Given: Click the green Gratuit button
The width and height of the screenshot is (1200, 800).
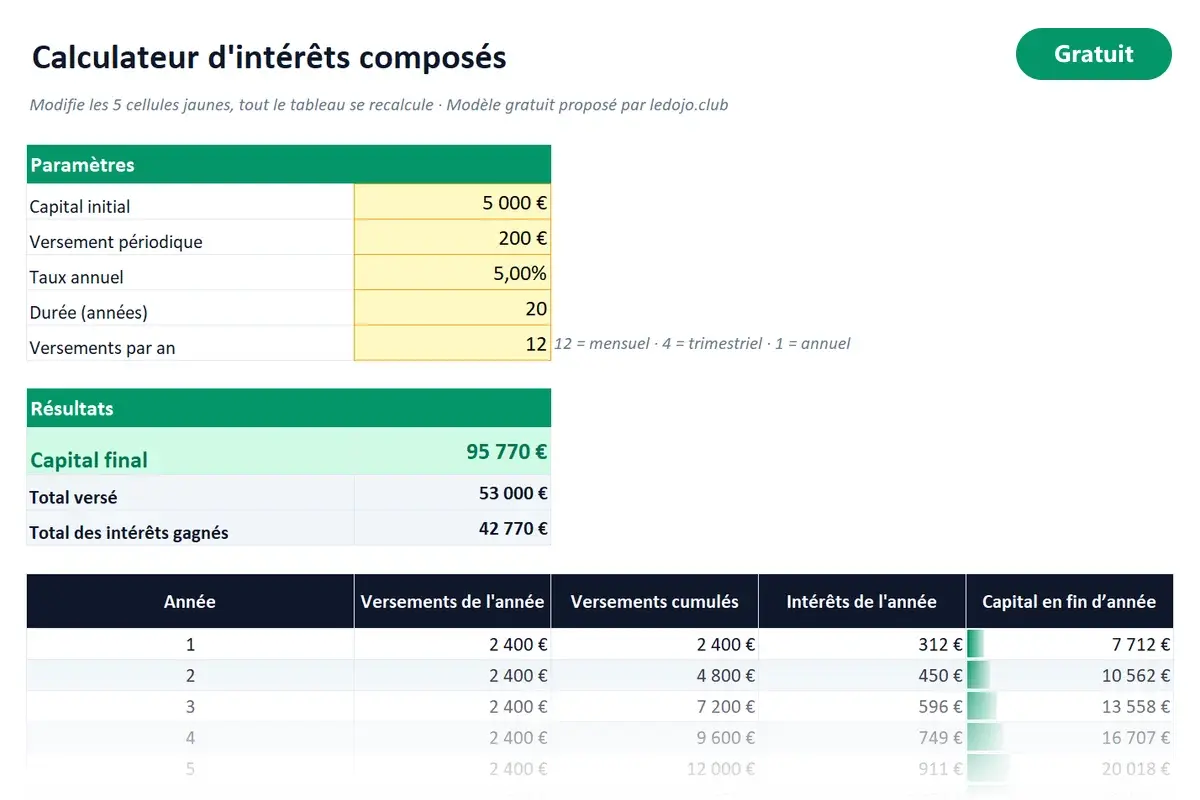Looking at the screenshot, I should pyautogui.click(x=1093, y=54).
